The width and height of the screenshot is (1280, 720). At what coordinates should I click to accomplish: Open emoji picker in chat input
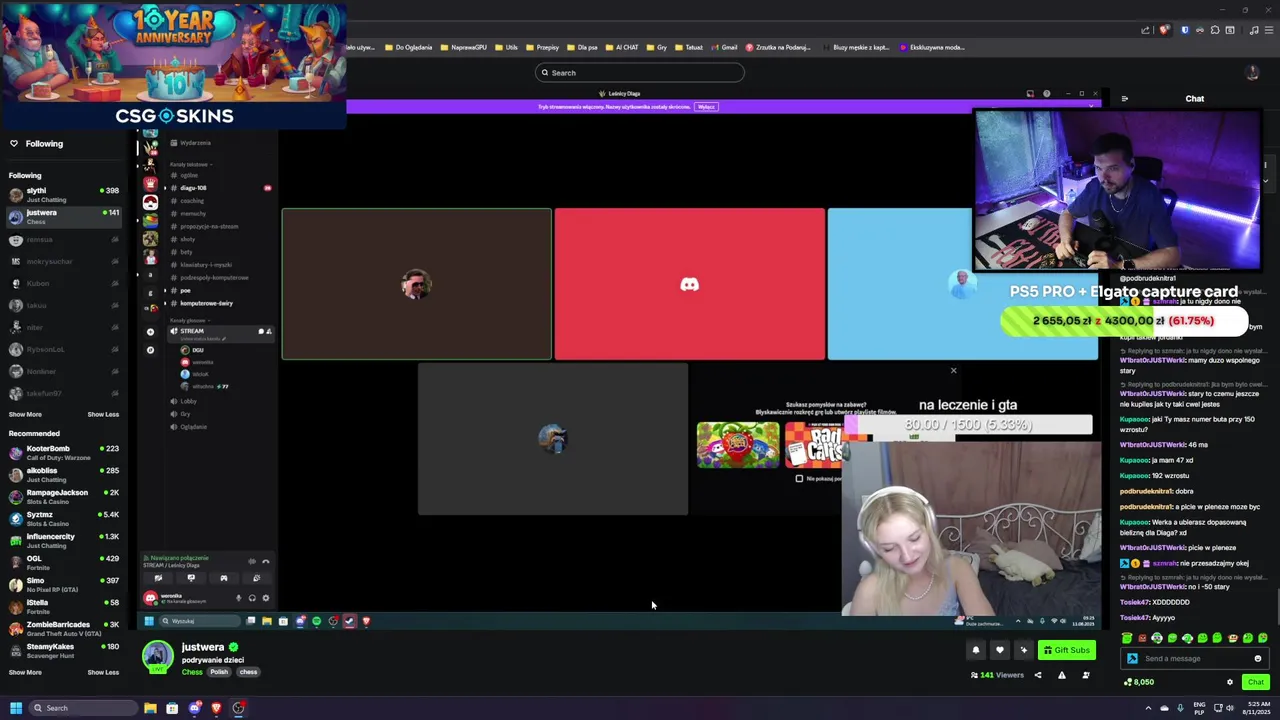[1258, 658]
